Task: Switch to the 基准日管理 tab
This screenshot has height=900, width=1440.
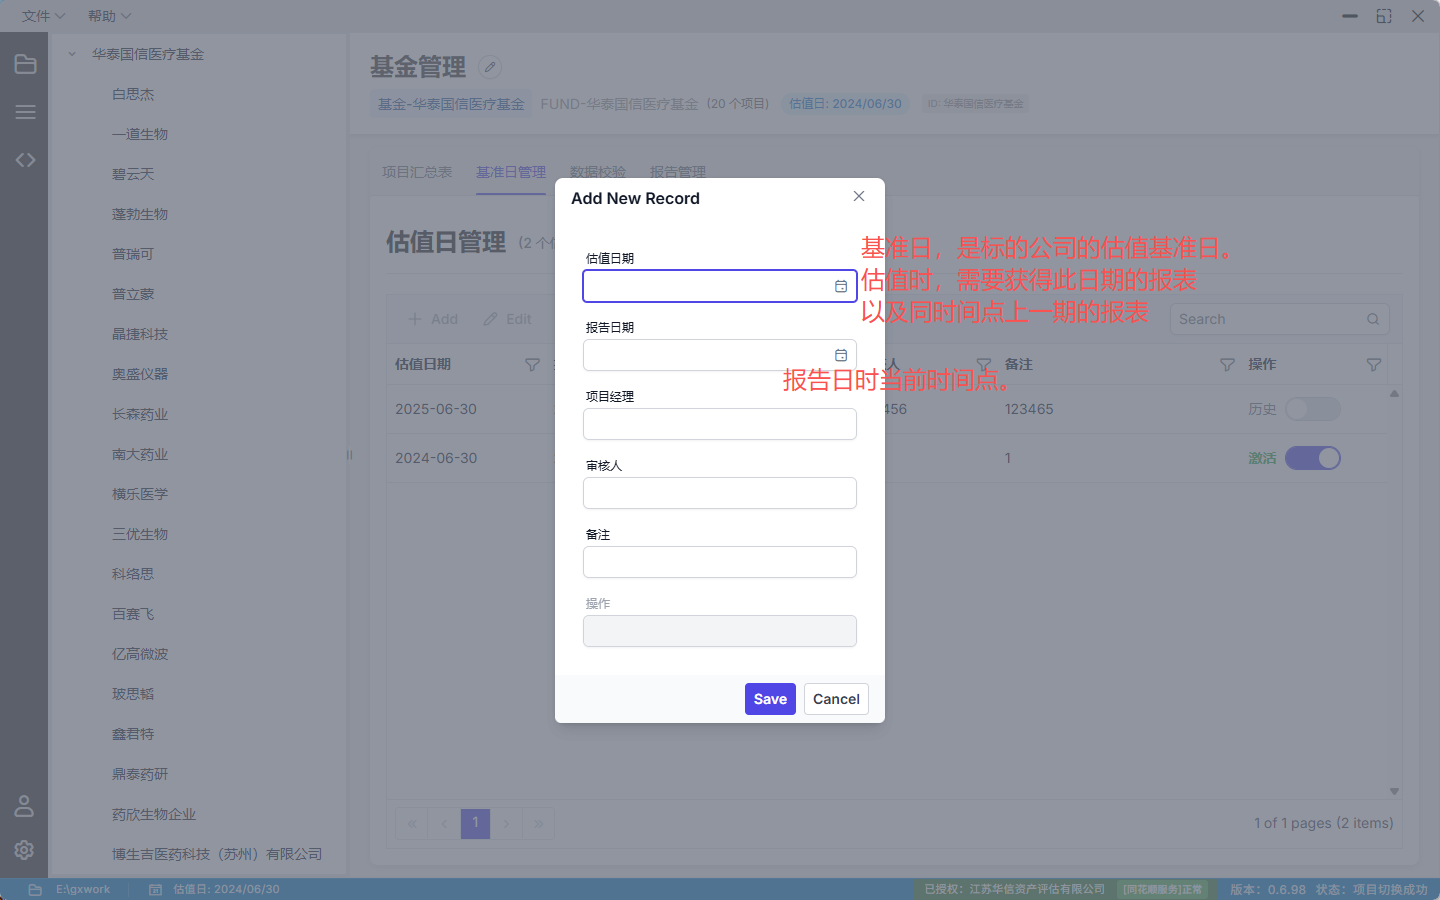Action: (511, 172)
